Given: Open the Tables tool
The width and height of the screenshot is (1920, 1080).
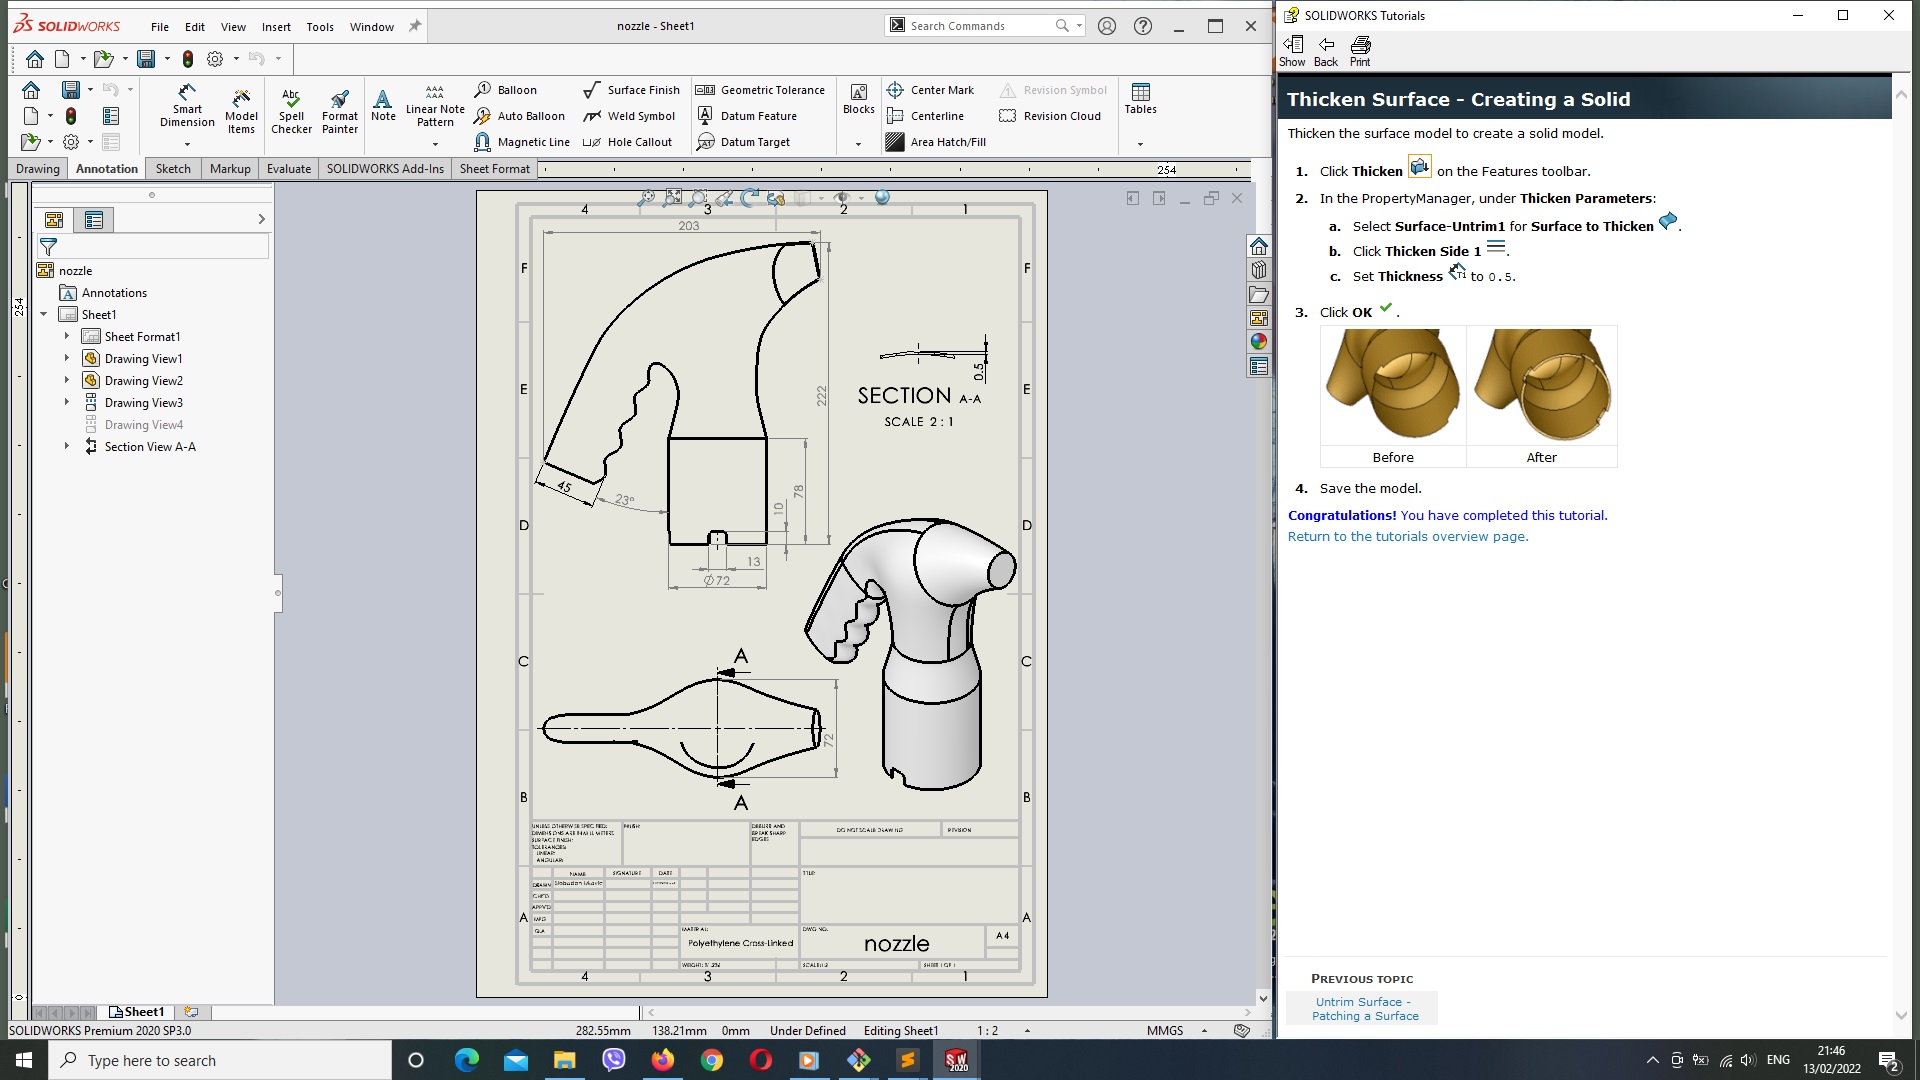Looking at the screenshot, I should pyautogui.click(x=1140, y=98).
